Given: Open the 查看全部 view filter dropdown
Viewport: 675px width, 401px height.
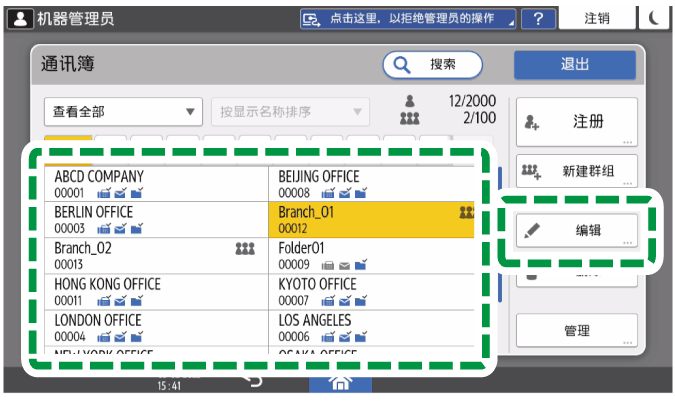Looking at the screenshot, I should pos(123,111).
